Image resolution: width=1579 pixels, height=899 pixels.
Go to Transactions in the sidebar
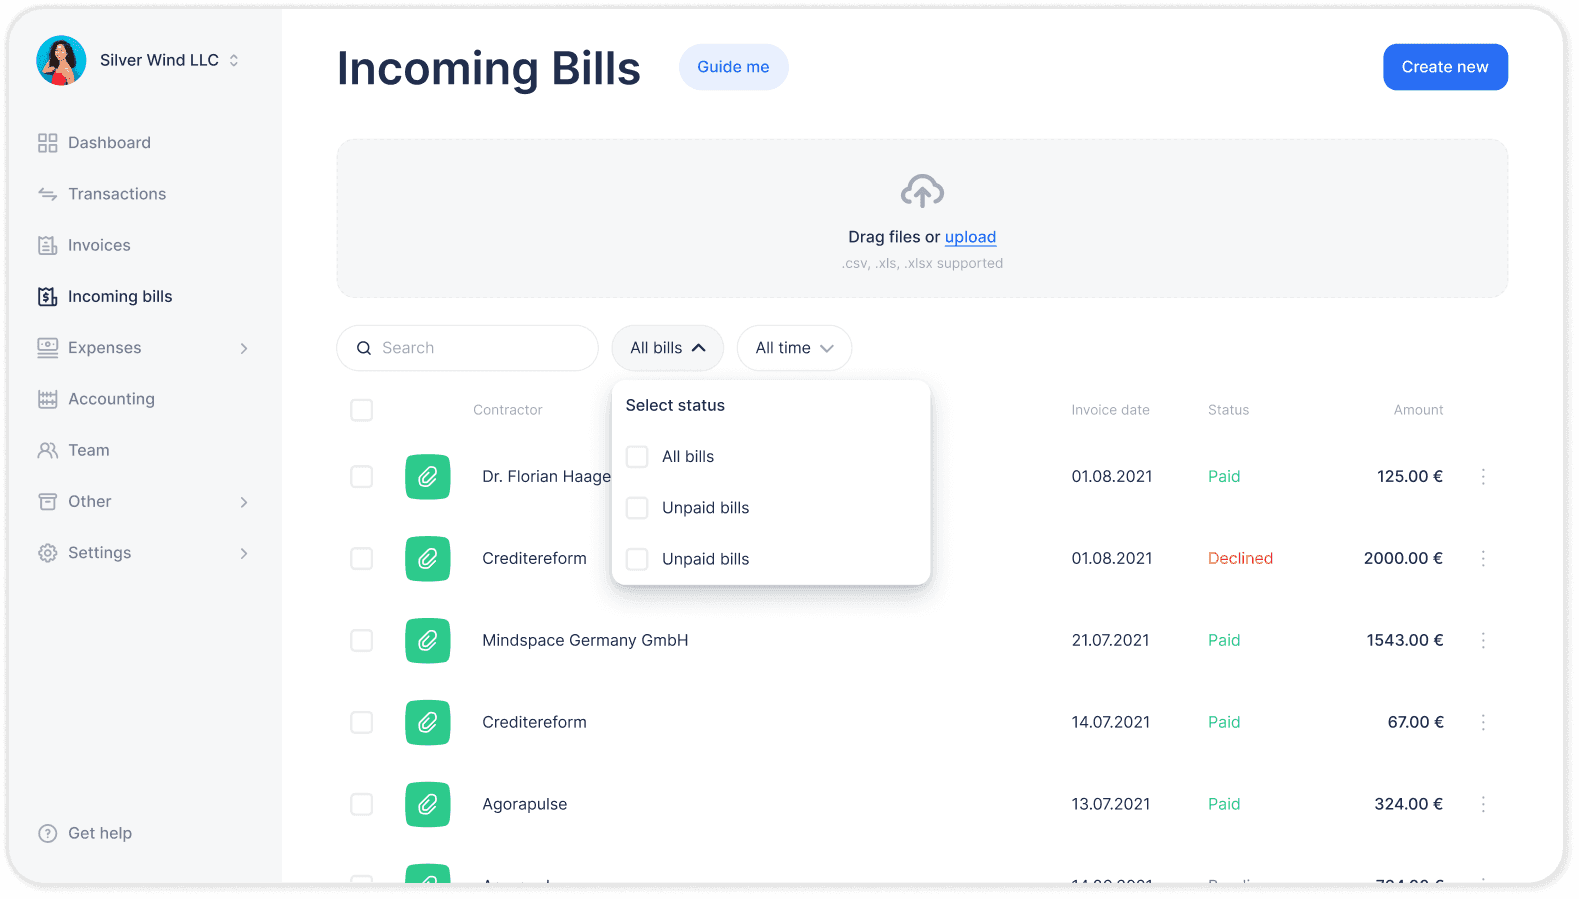pyautogui.click(x=117, y=194)
